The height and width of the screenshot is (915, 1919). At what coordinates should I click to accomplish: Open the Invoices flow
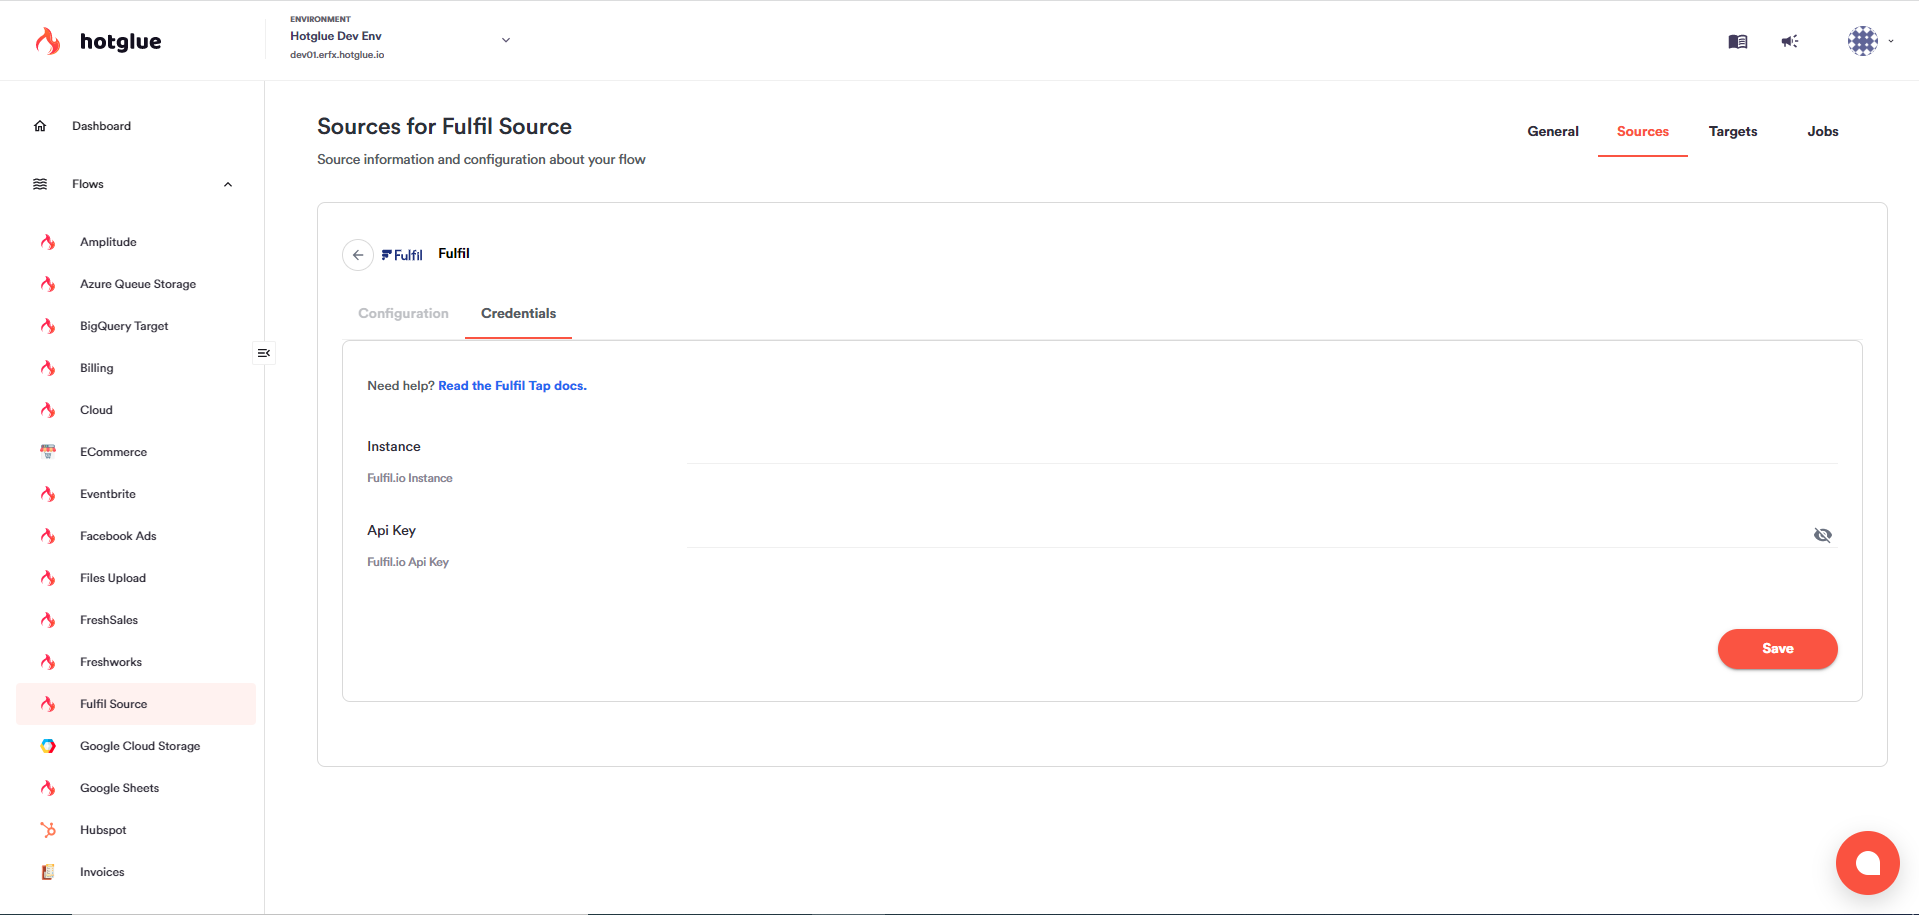(102, 872)
